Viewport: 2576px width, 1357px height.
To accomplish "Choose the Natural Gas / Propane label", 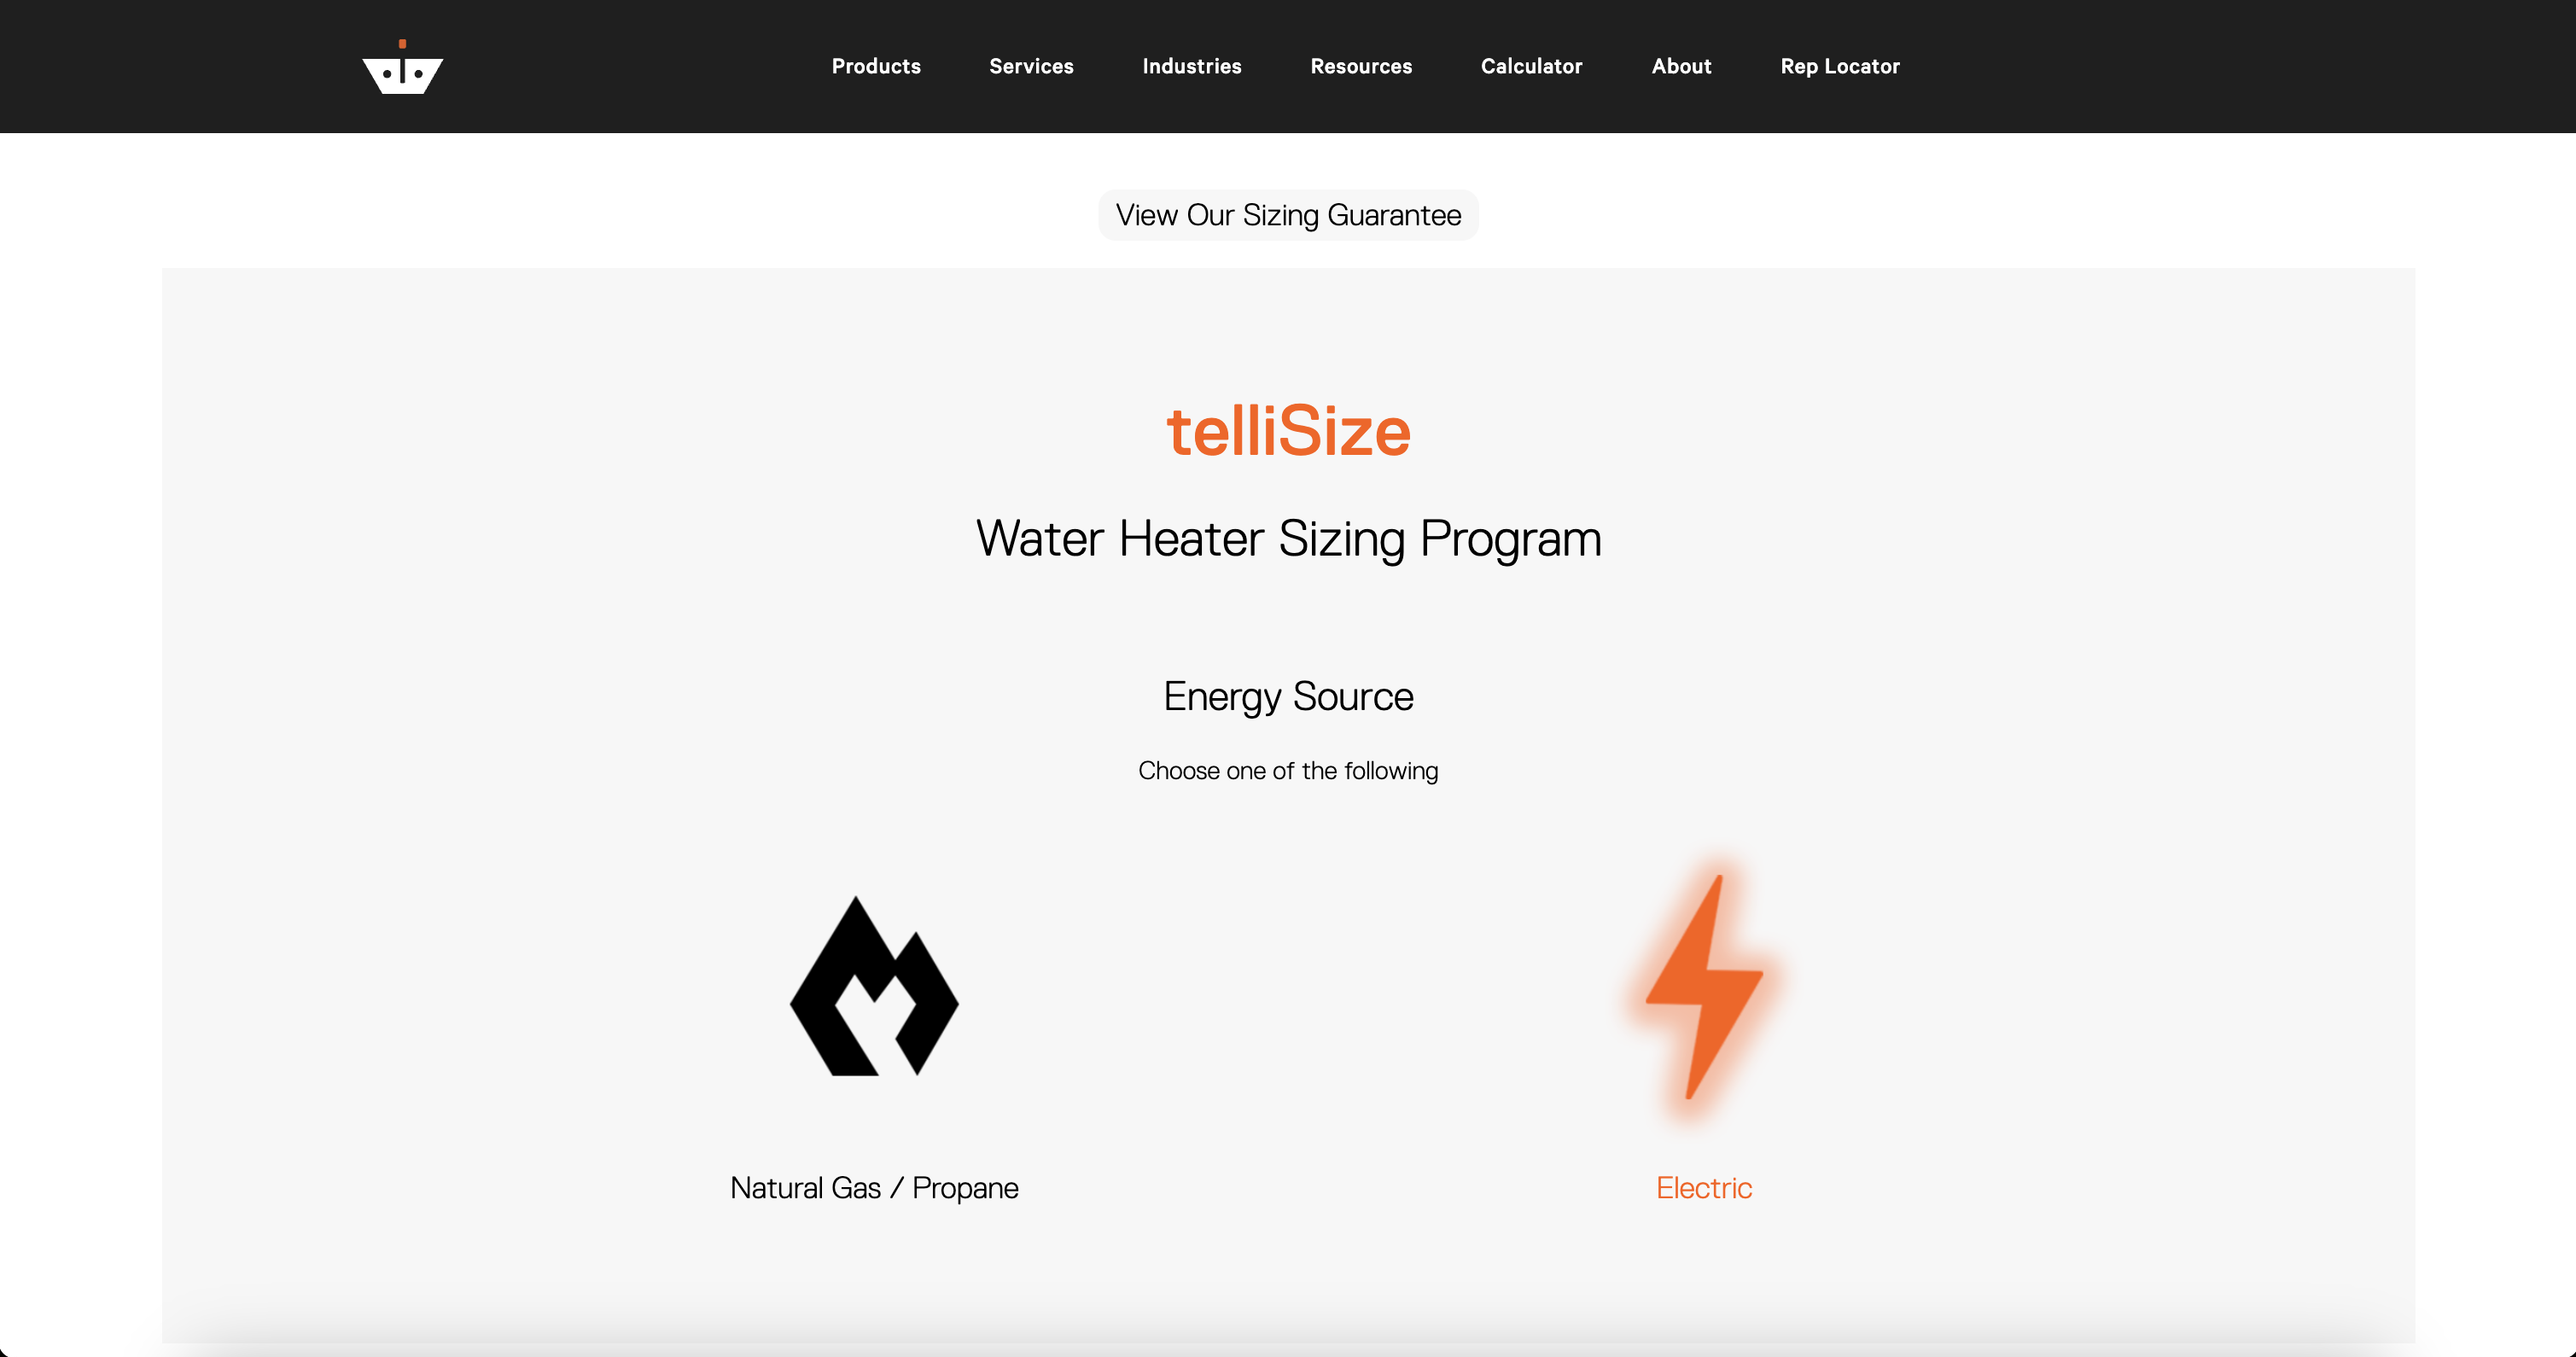I will click(874, 1188).
